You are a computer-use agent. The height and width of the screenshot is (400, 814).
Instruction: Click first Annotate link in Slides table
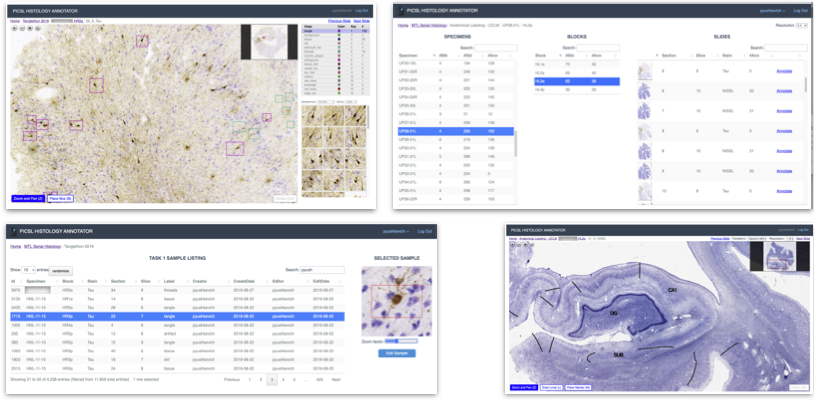point(784,71)
